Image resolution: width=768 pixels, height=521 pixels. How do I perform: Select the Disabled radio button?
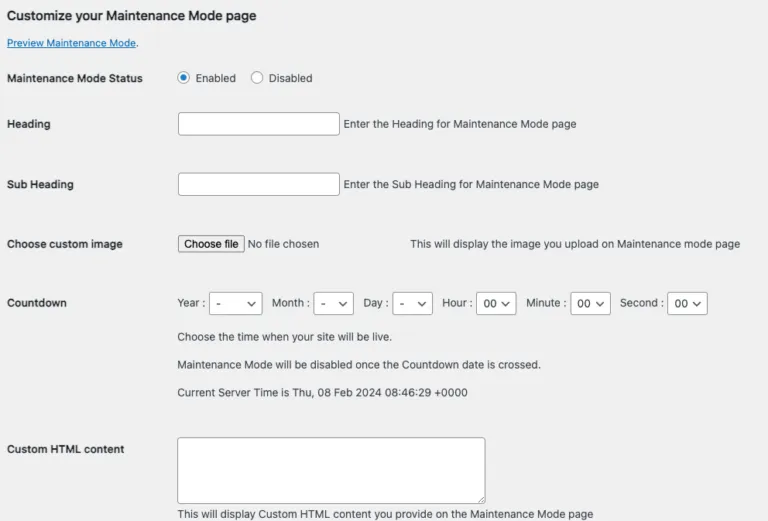257,78
